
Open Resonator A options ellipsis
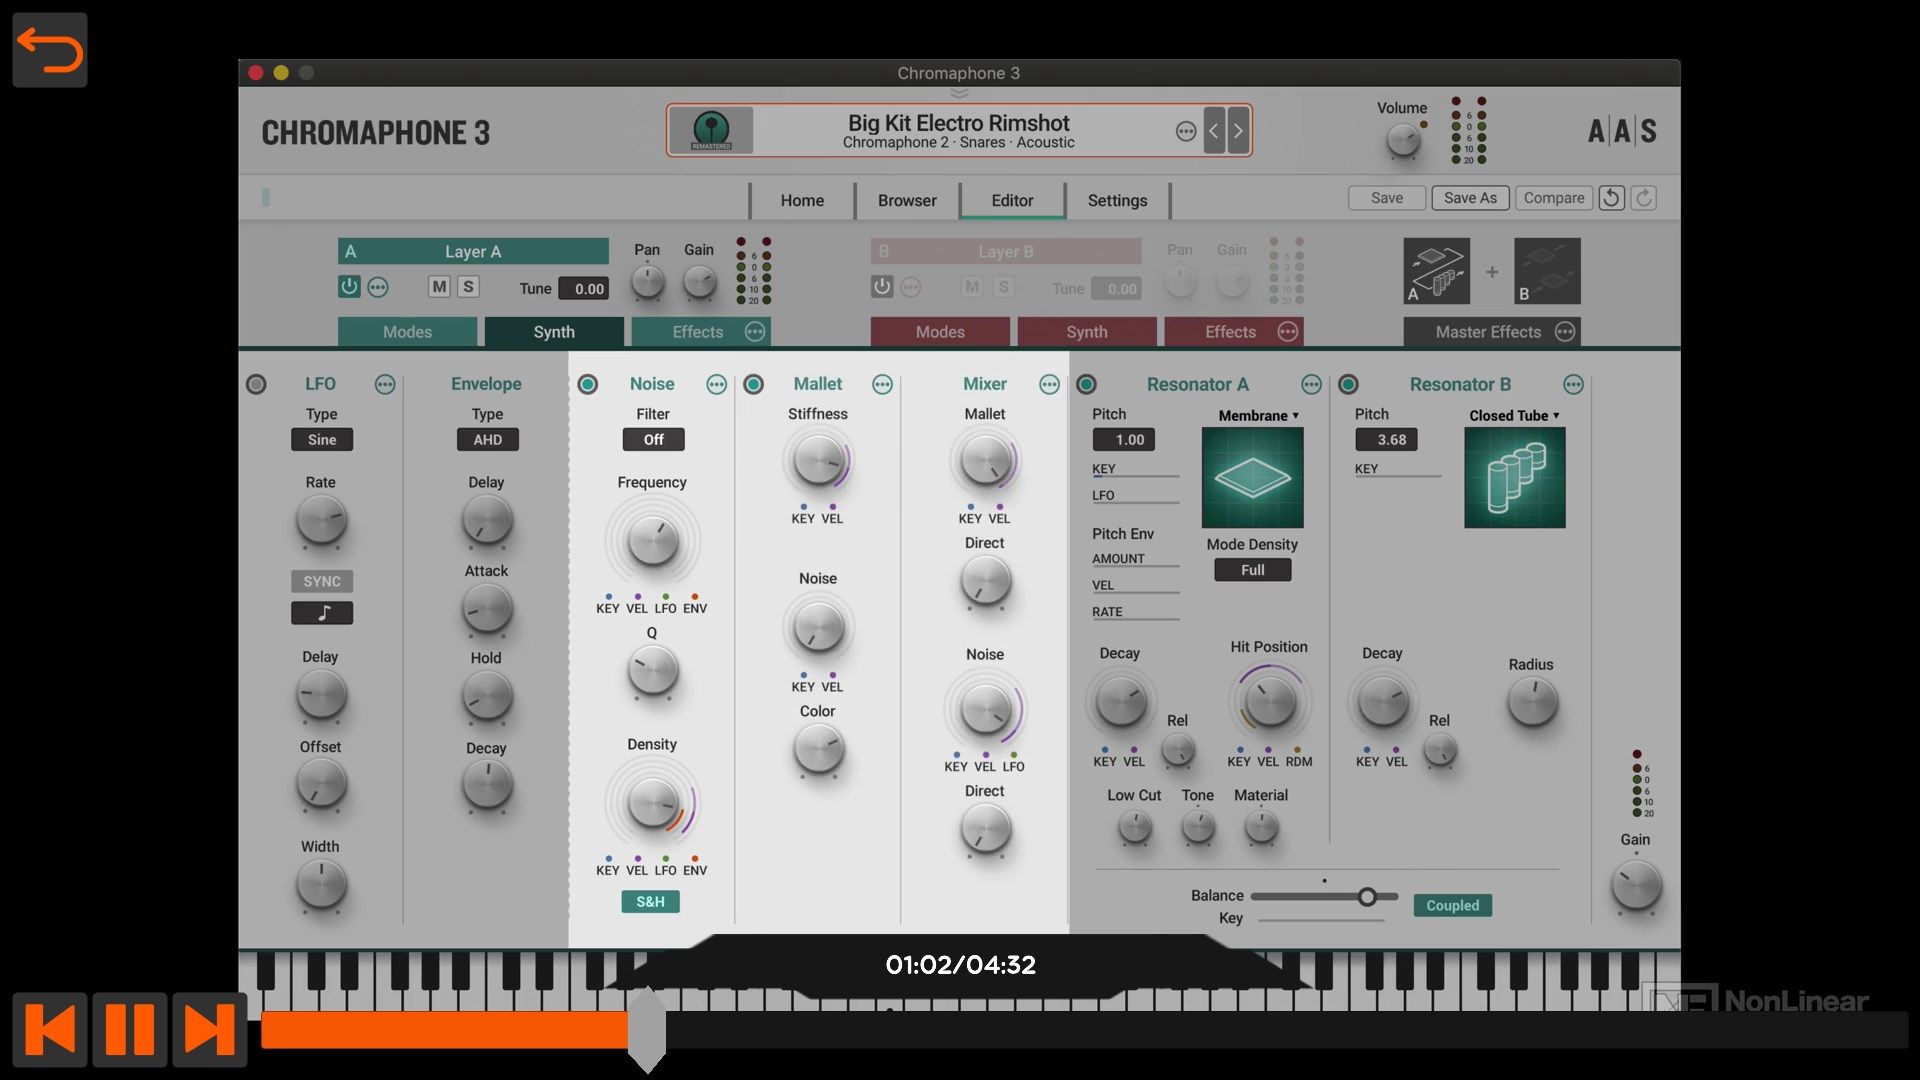[1311, 385]
